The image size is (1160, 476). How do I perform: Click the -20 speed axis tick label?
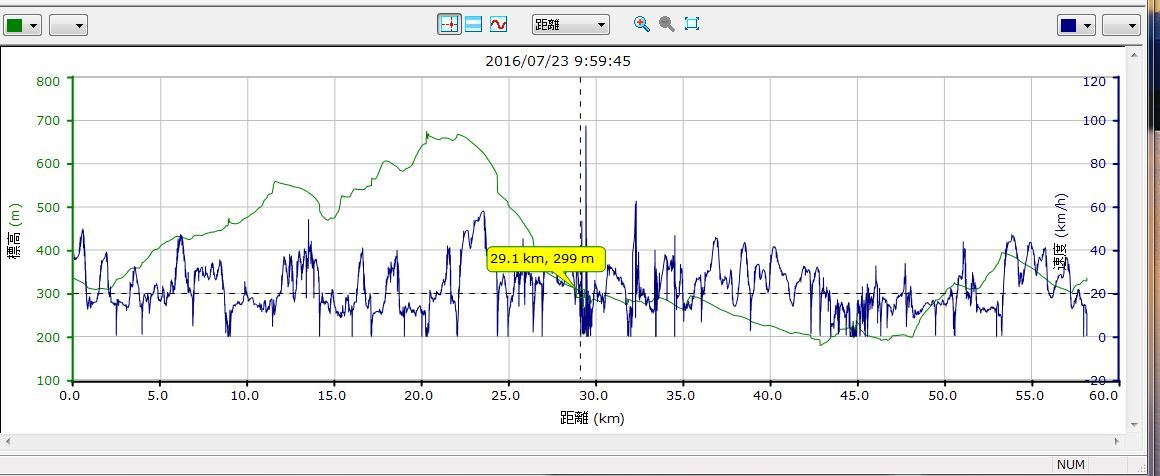click(x=1096, y=381)
